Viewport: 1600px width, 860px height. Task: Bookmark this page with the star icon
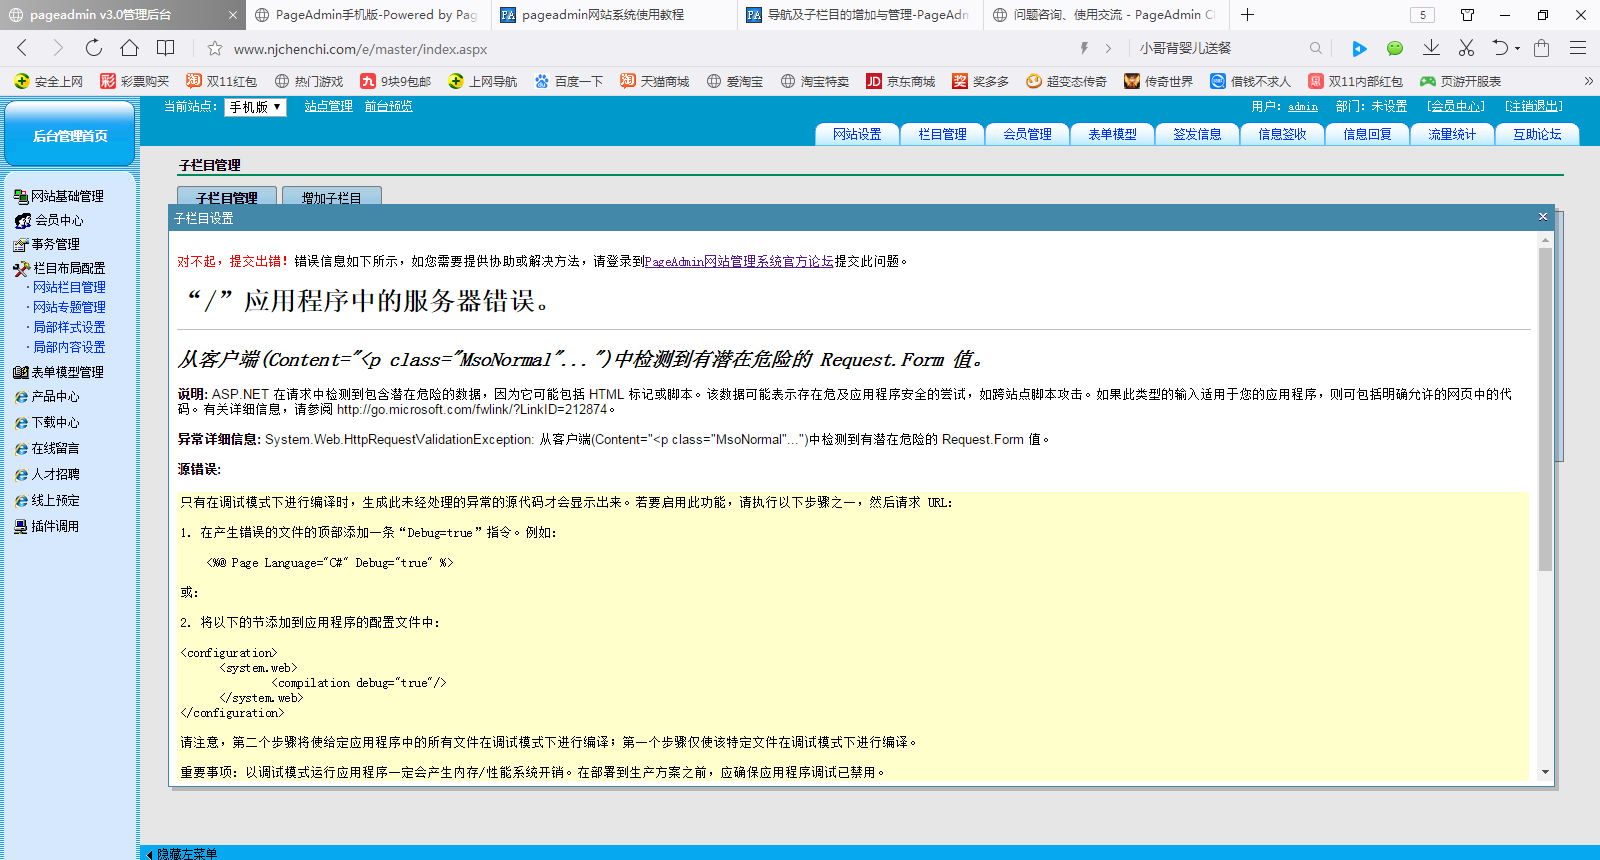click(x=214, y=48)
